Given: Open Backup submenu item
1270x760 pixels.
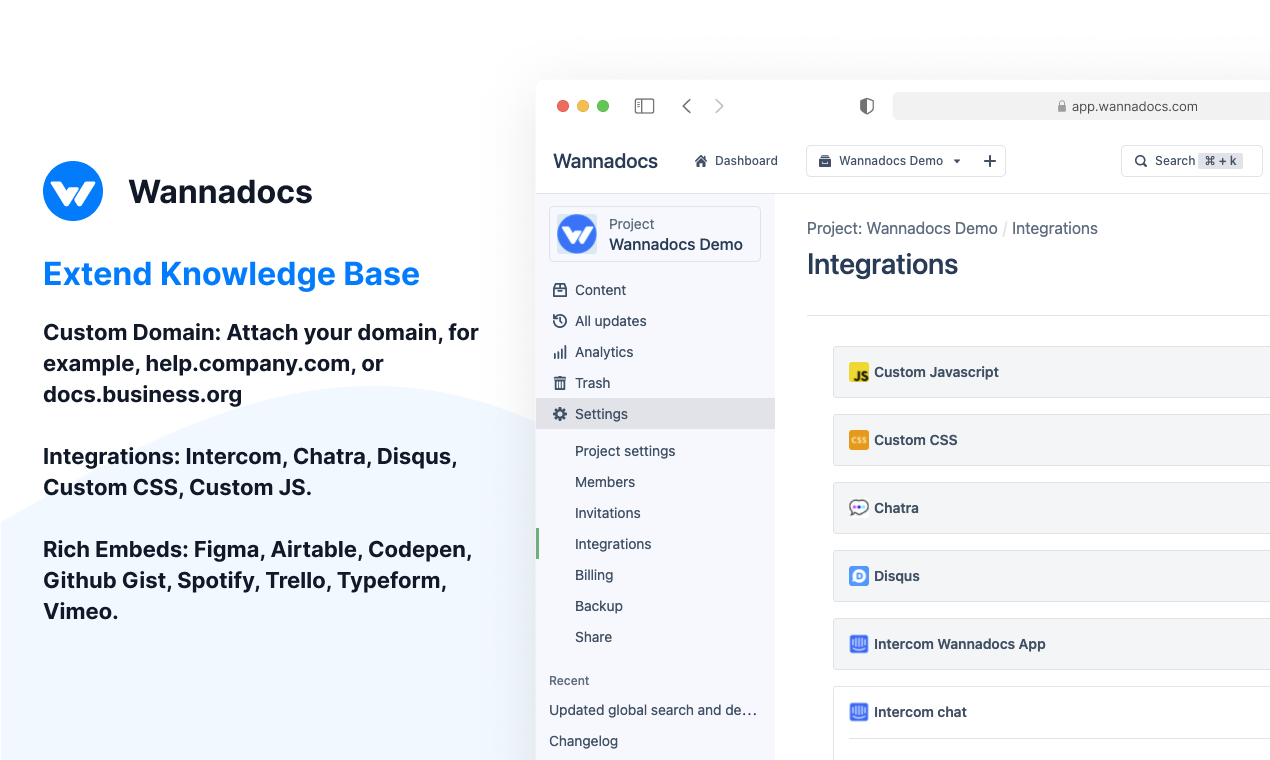Looking at the screenshot, I should pyautogui.click(x=599, y=606).
